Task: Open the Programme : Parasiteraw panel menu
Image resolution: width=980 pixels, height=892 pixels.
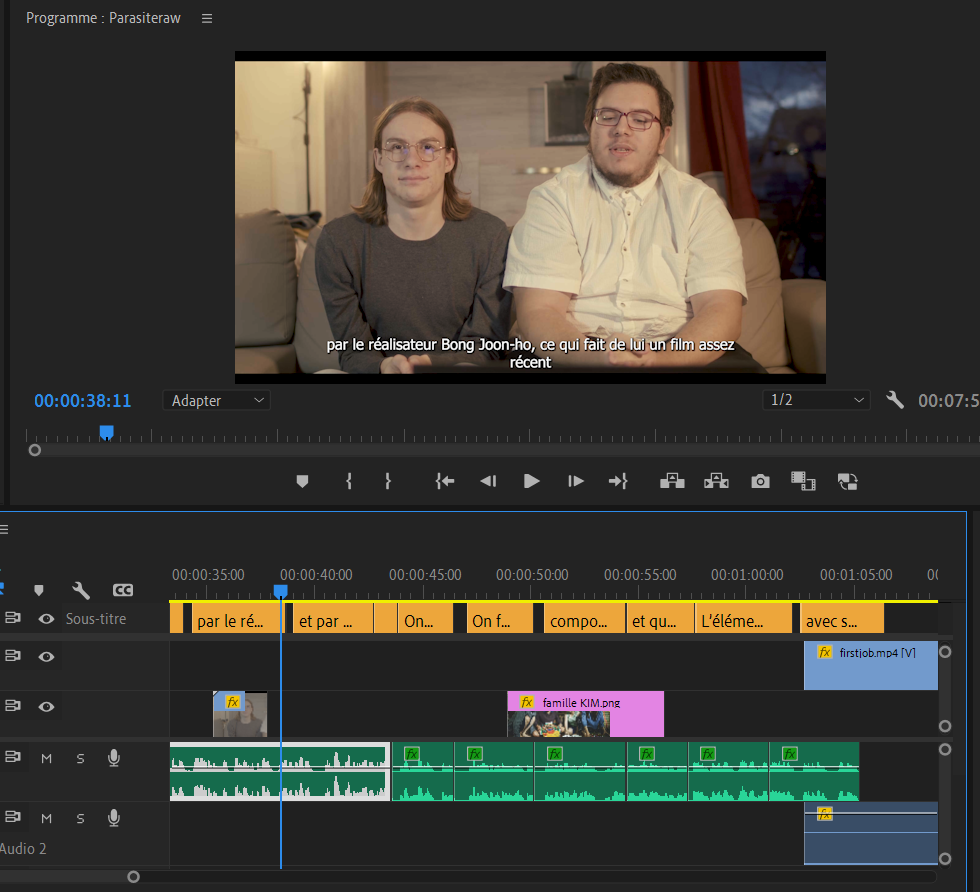Action: (x=207, y=19)
